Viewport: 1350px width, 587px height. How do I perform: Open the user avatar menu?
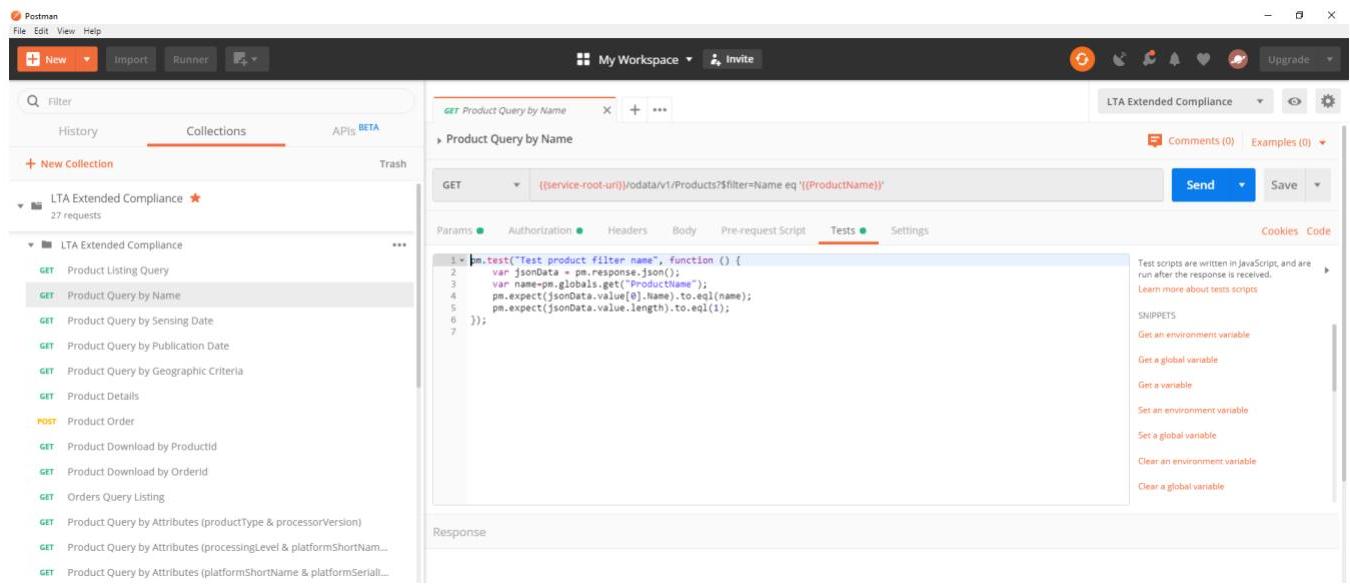pos(1237,60)
